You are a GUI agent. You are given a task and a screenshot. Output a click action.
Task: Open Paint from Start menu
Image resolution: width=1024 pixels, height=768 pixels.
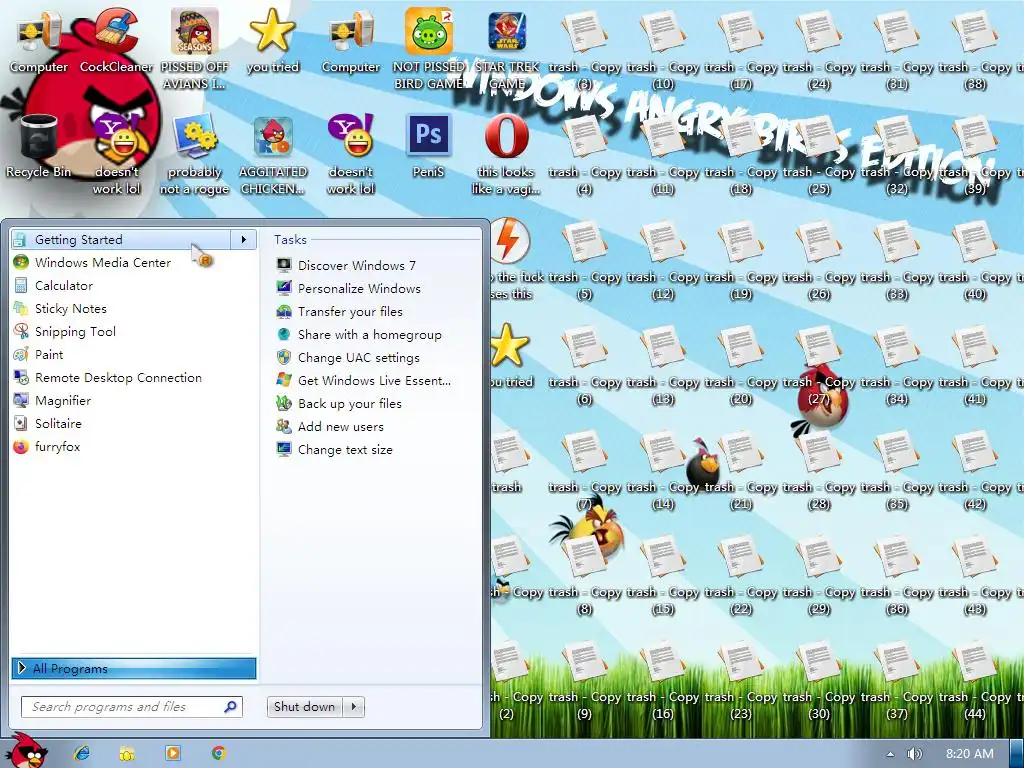(x=134, y=355)
